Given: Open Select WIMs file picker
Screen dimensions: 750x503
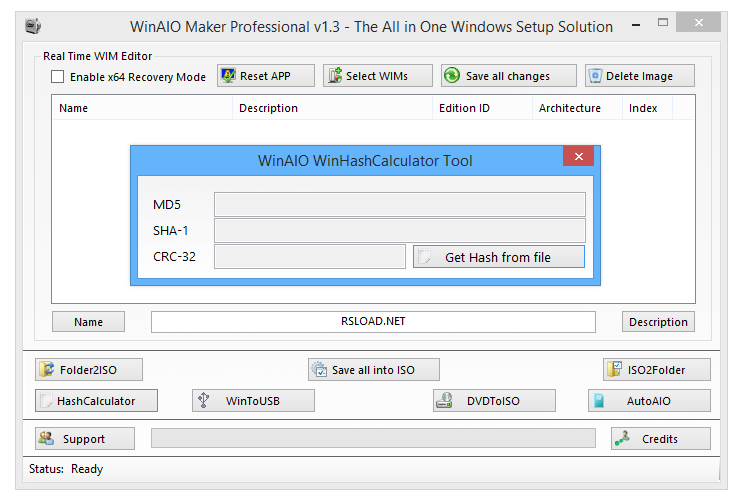Looking at the screenshot, I should (x=377, y=76).
